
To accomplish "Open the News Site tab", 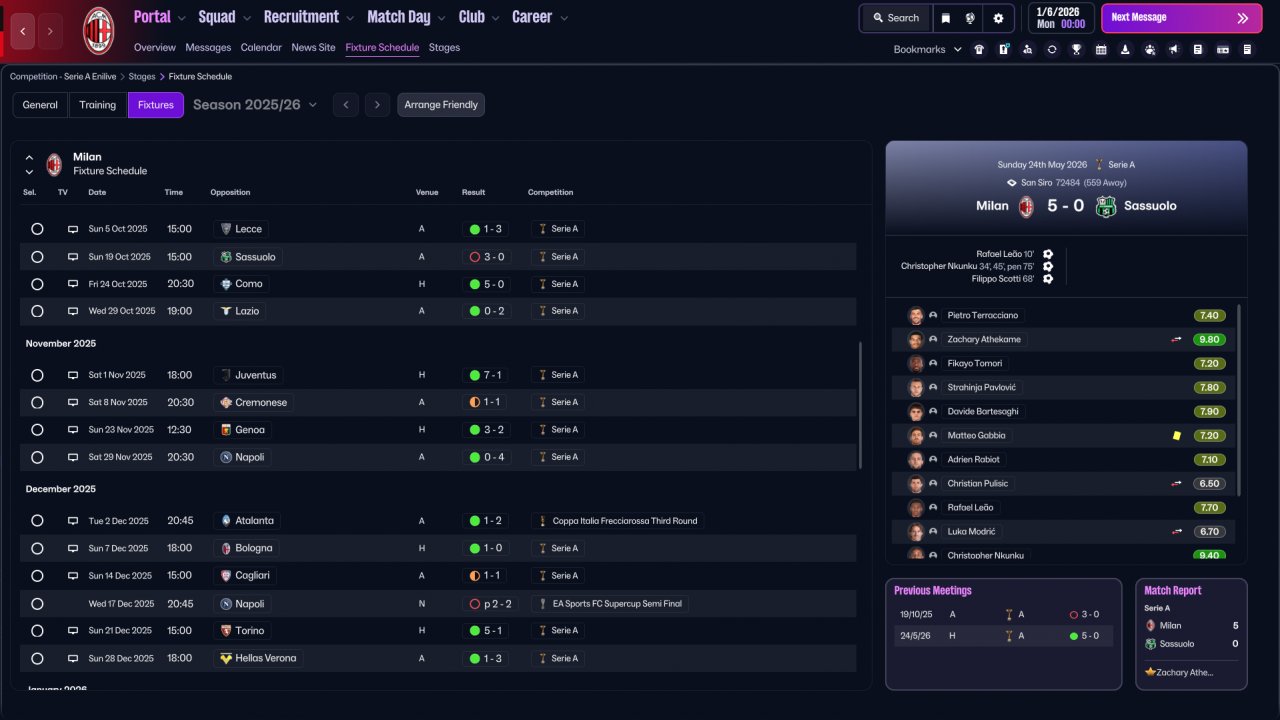I will (x=313, y=47).
